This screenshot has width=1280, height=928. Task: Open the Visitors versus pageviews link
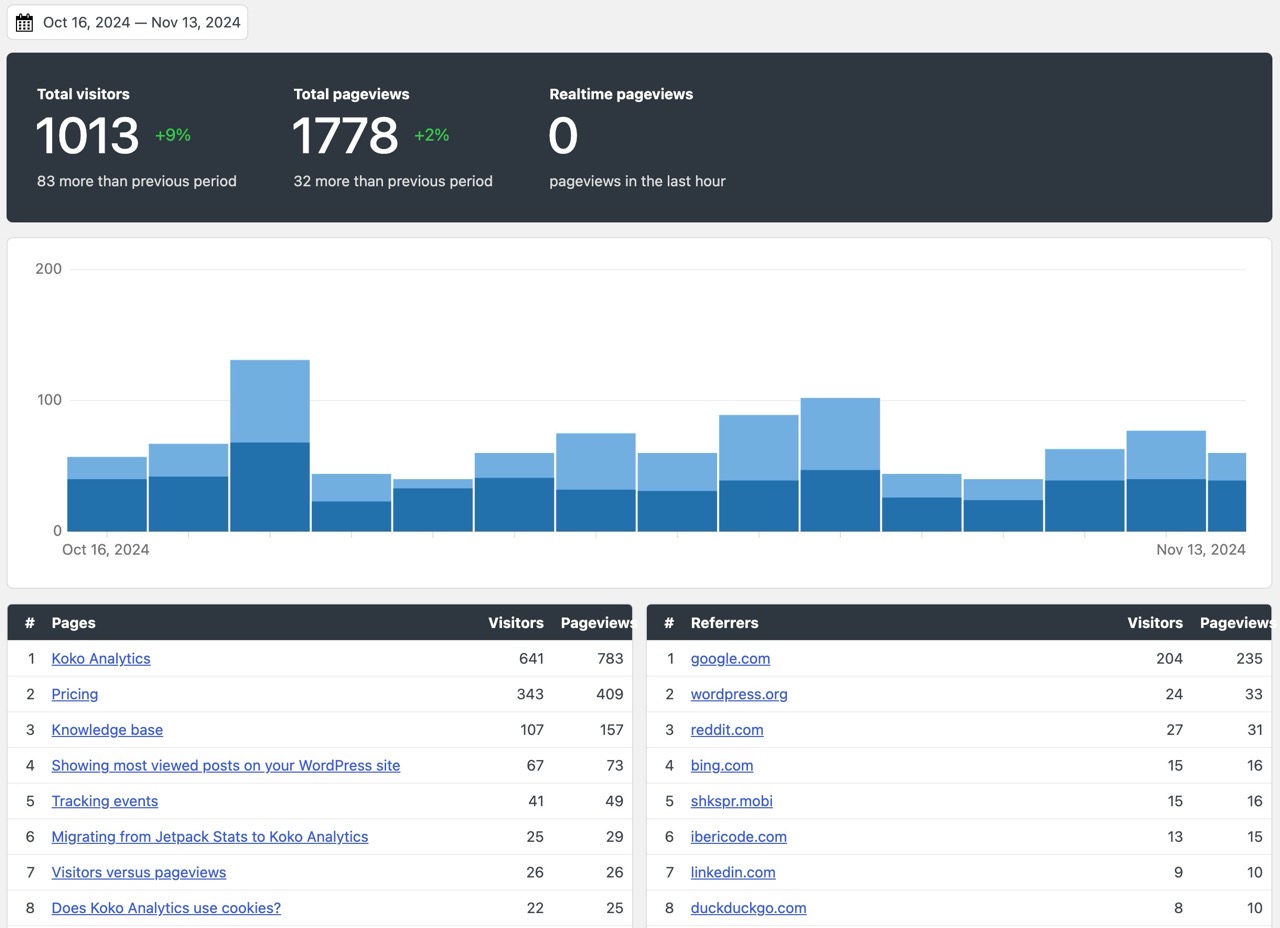tap(139, 872)
